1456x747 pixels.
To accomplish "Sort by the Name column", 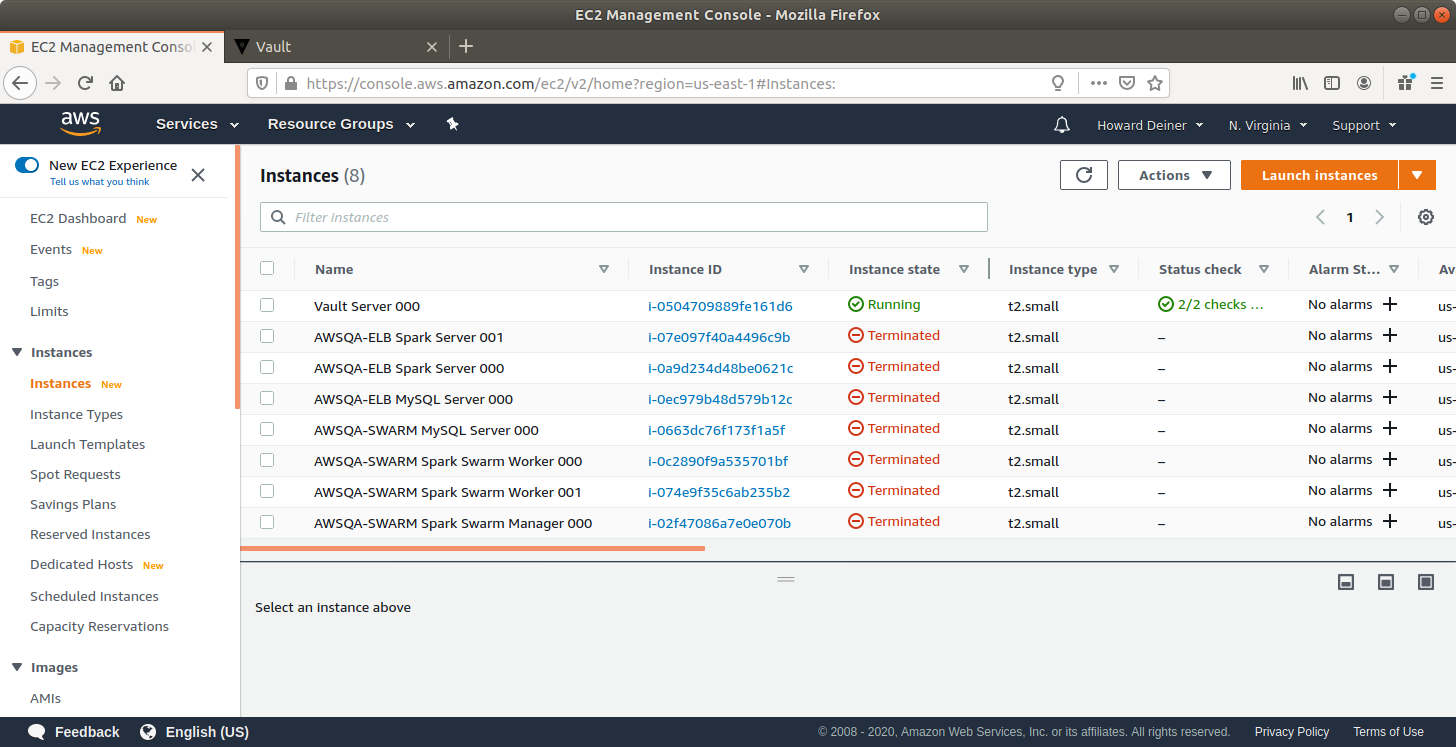I will coord(603,269).
